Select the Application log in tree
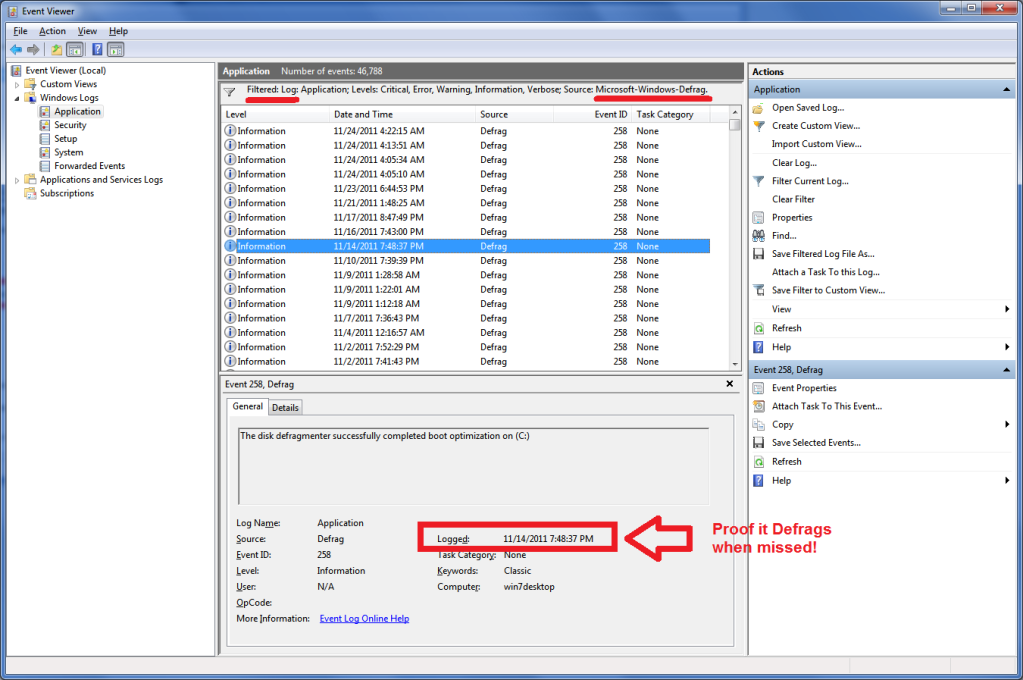The height and width of the screenshot is (680, 1023). coord(77,112)
